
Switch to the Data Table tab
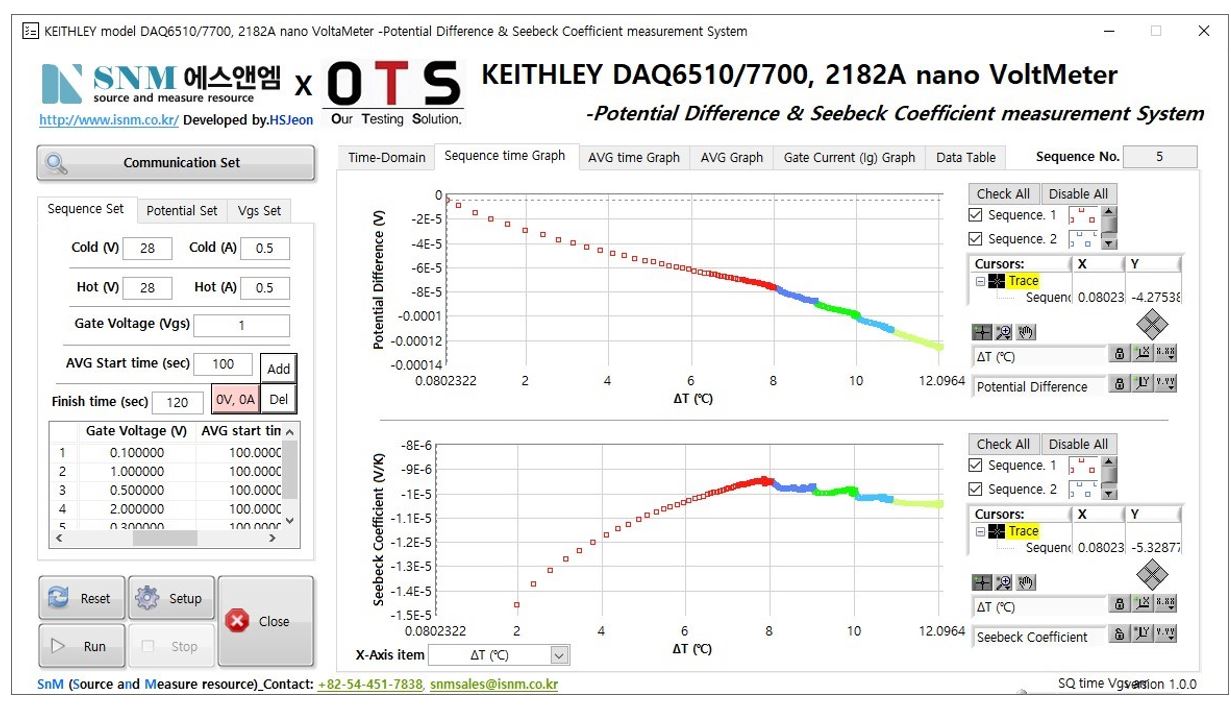pyautogui.click(x=965, y=157)
